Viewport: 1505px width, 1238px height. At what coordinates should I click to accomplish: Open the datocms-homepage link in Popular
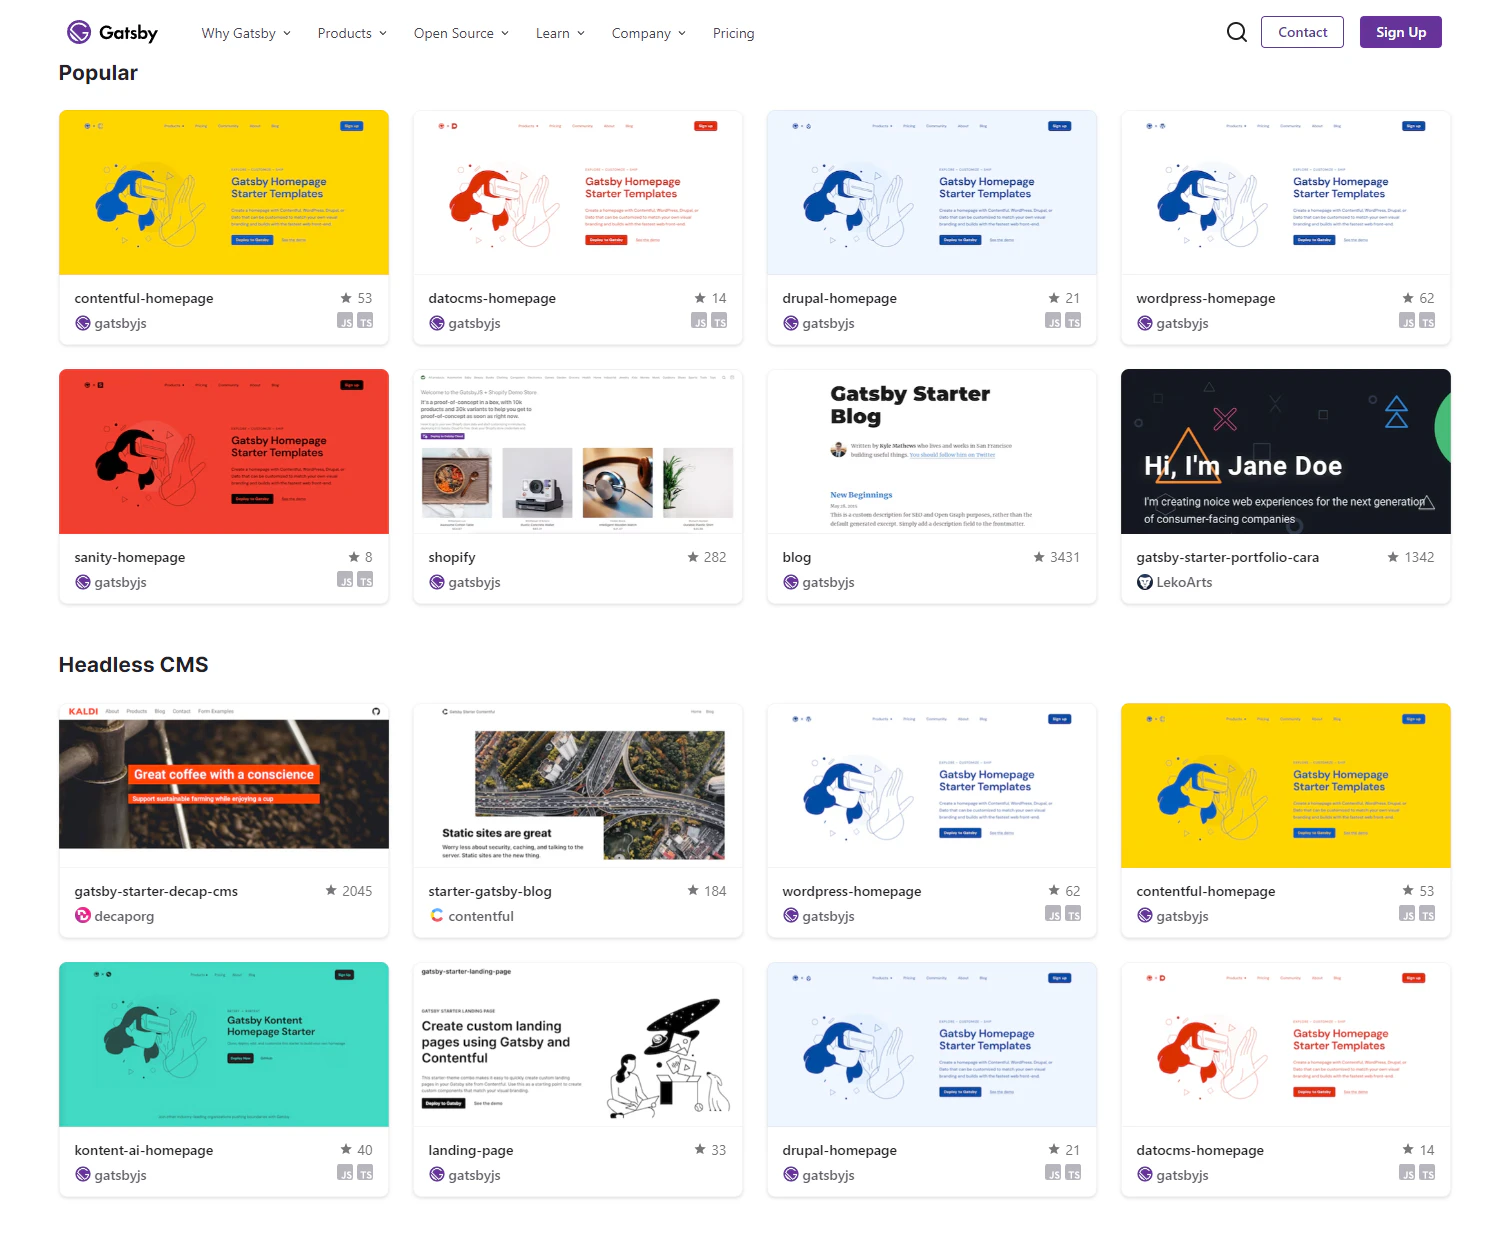(492, 298)
